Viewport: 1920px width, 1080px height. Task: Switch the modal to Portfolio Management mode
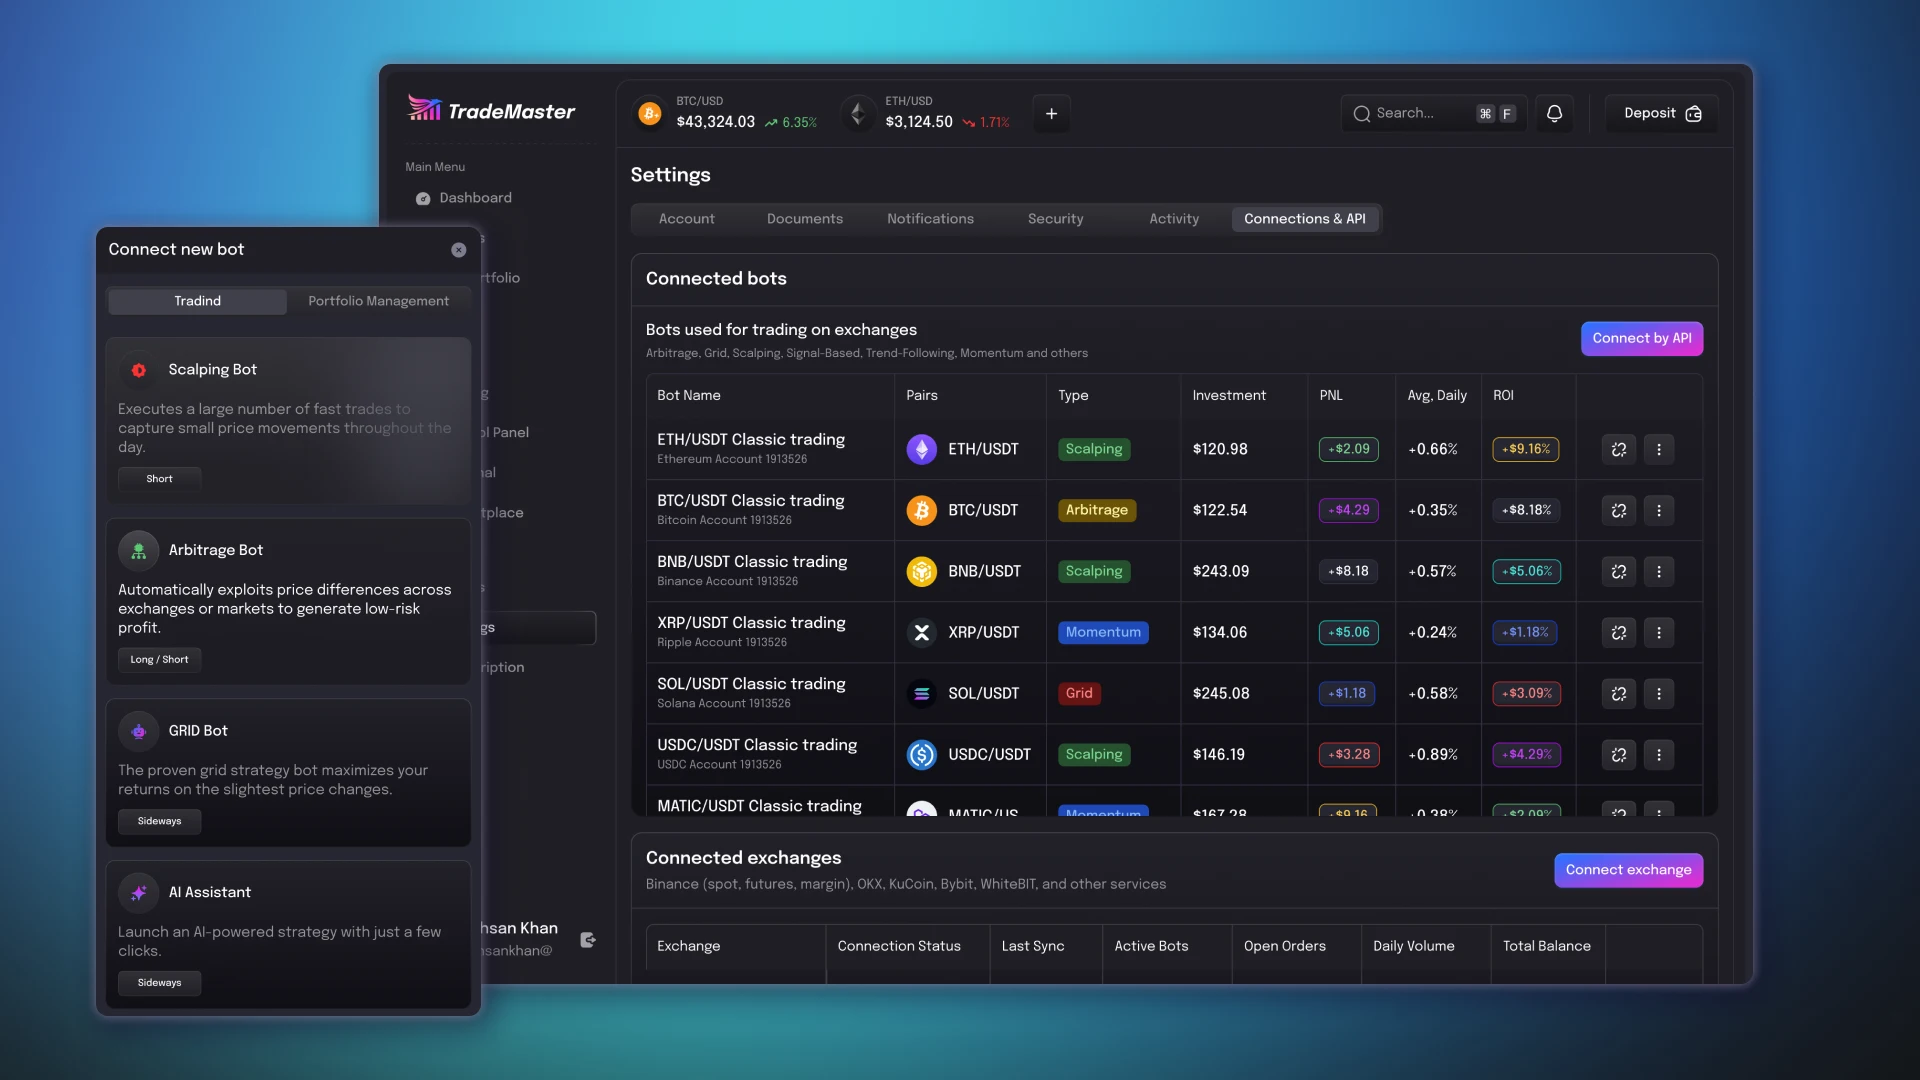point(378,301)
